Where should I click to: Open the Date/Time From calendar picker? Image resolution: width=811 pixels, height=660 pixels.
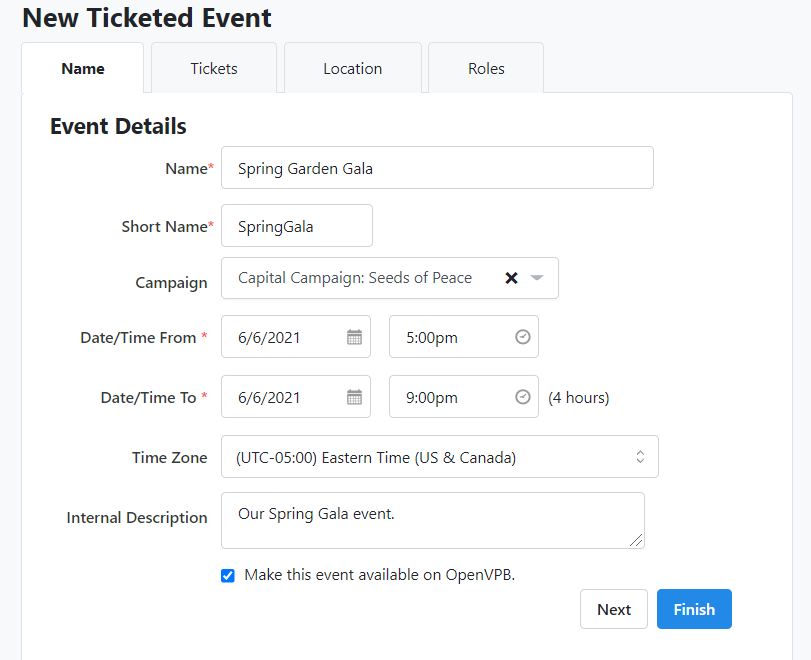coord(354,337)
